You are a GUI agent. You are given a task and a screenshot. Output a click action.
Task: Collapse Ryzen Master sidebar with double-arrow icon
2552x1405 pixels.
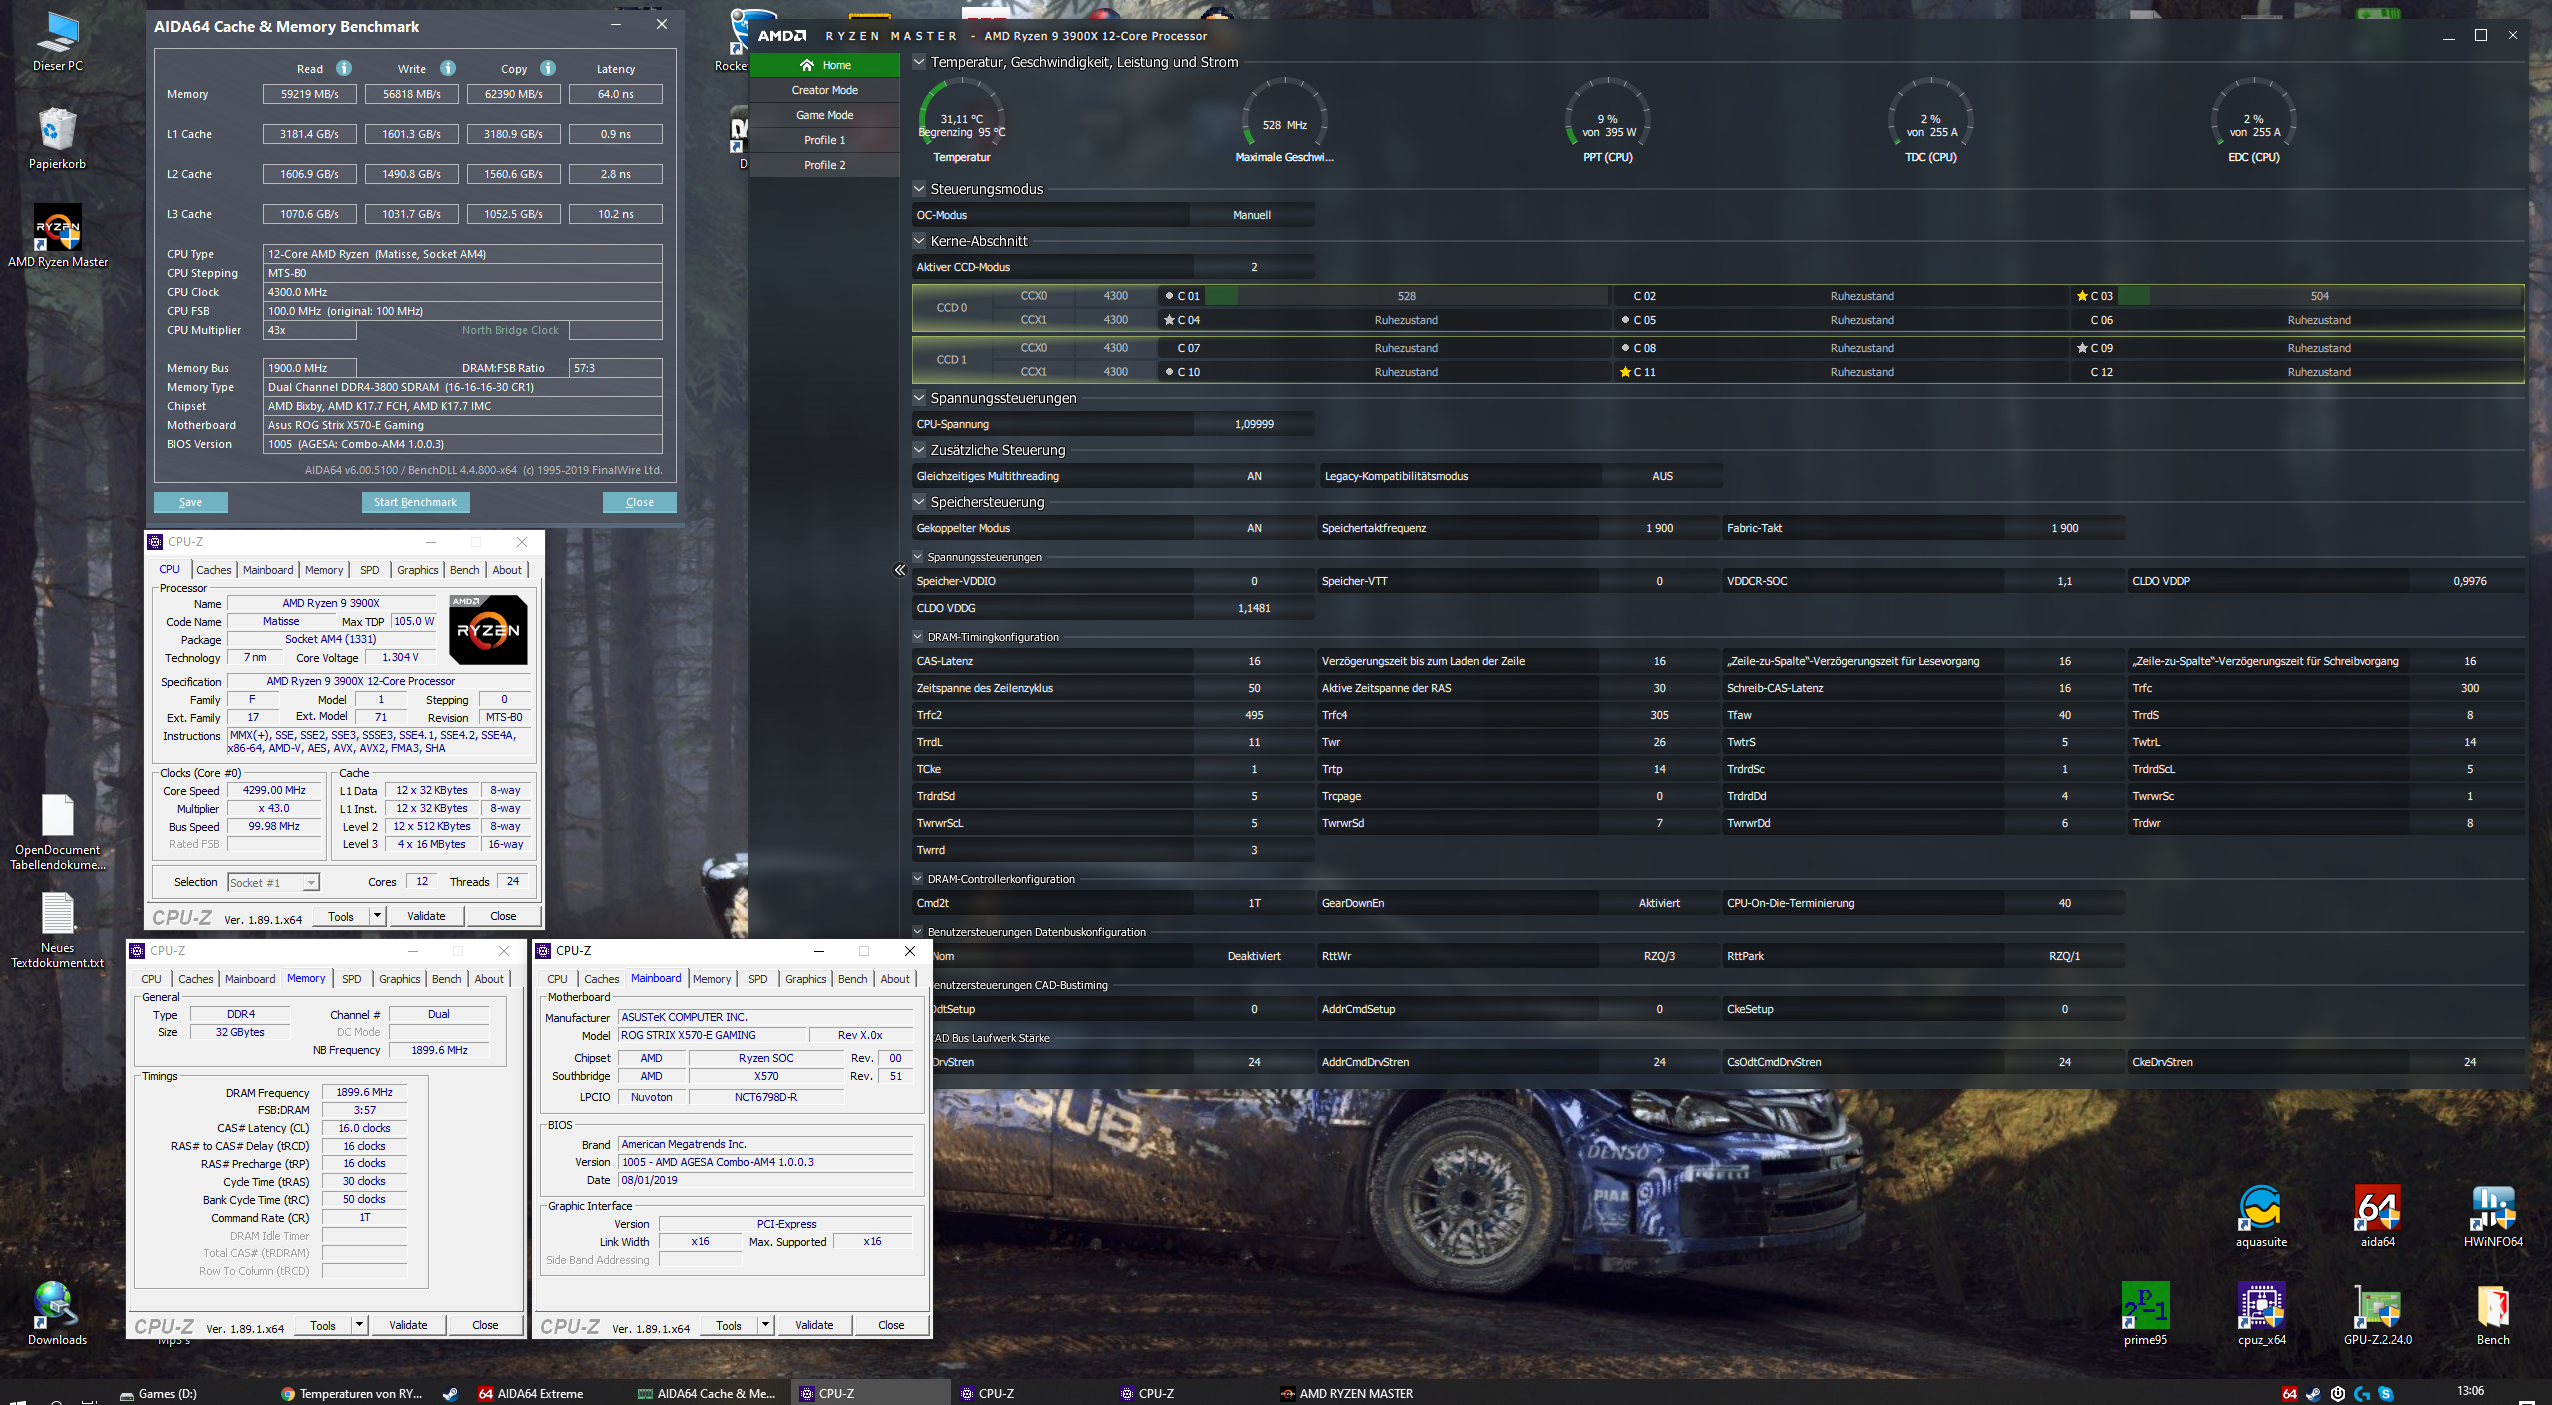[x=899, y=570]
